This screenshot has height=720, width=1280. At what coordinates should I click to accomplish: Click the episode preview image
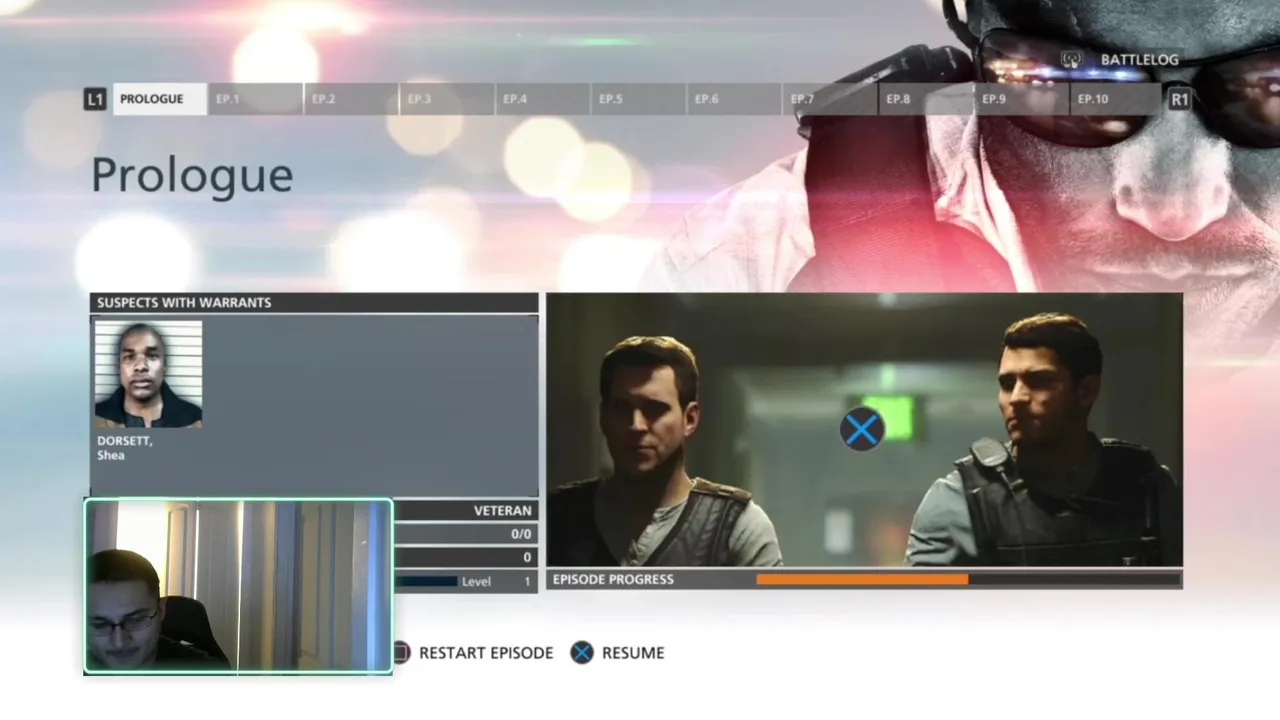pos(865,430)
